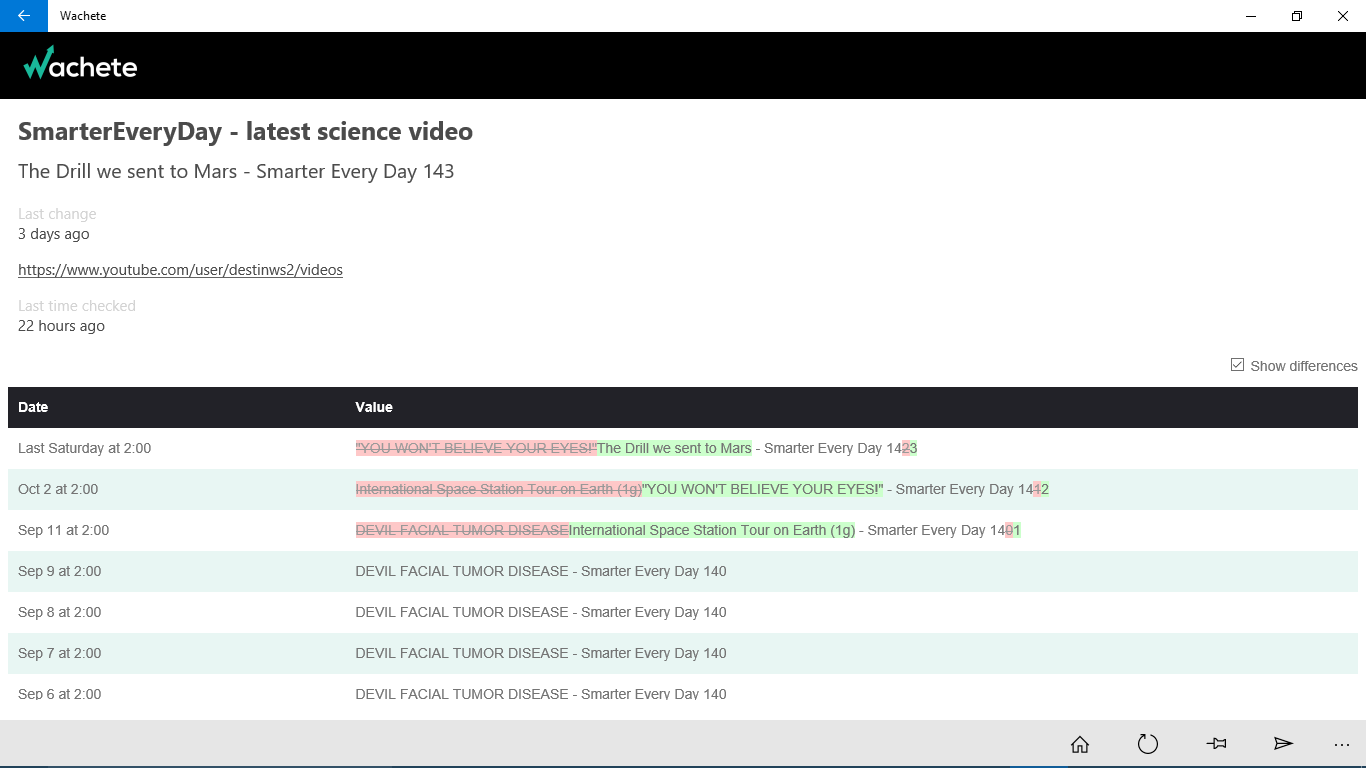Select the Value column header
Screen dimensions: 1366x768
(x=374, y=407)
